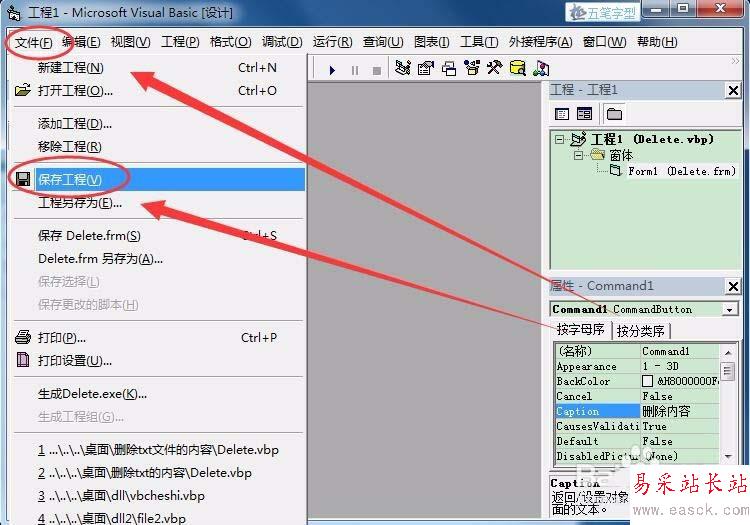Image resolution: width=750 pixels, height=525 pixels.
Task: Open the 图表(I) menu
Action: click(x=431, y=42)
